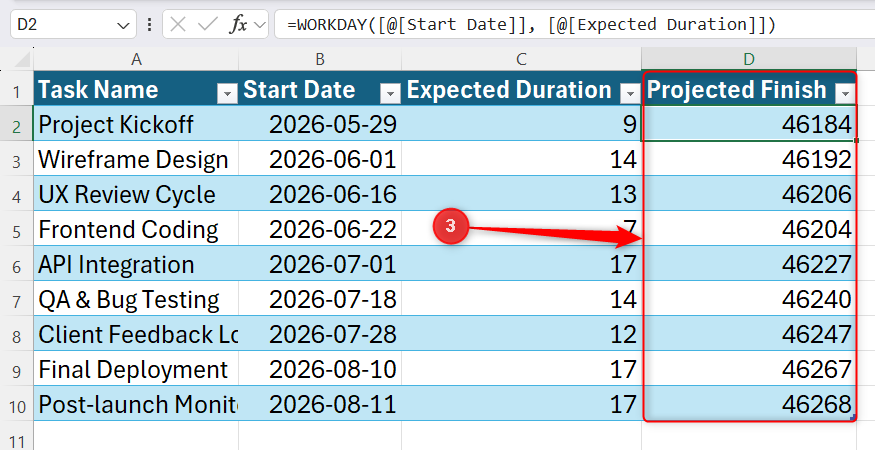The height and width of the screenshot is (450, 875).
Task: Open the Start Date filter dropdown
Action: [x=390, y=94]
